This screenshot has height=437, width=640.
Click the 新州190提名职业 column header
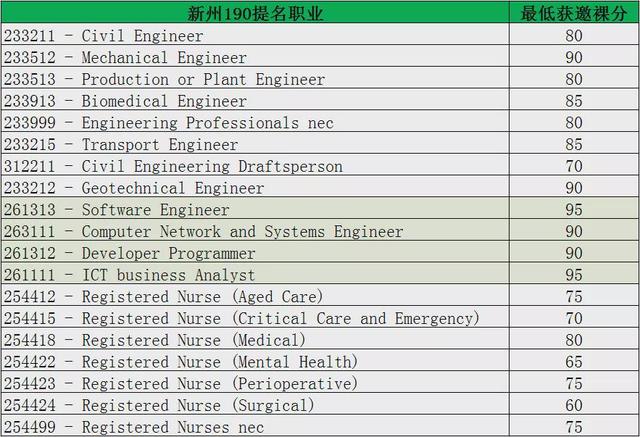(253, 14)
